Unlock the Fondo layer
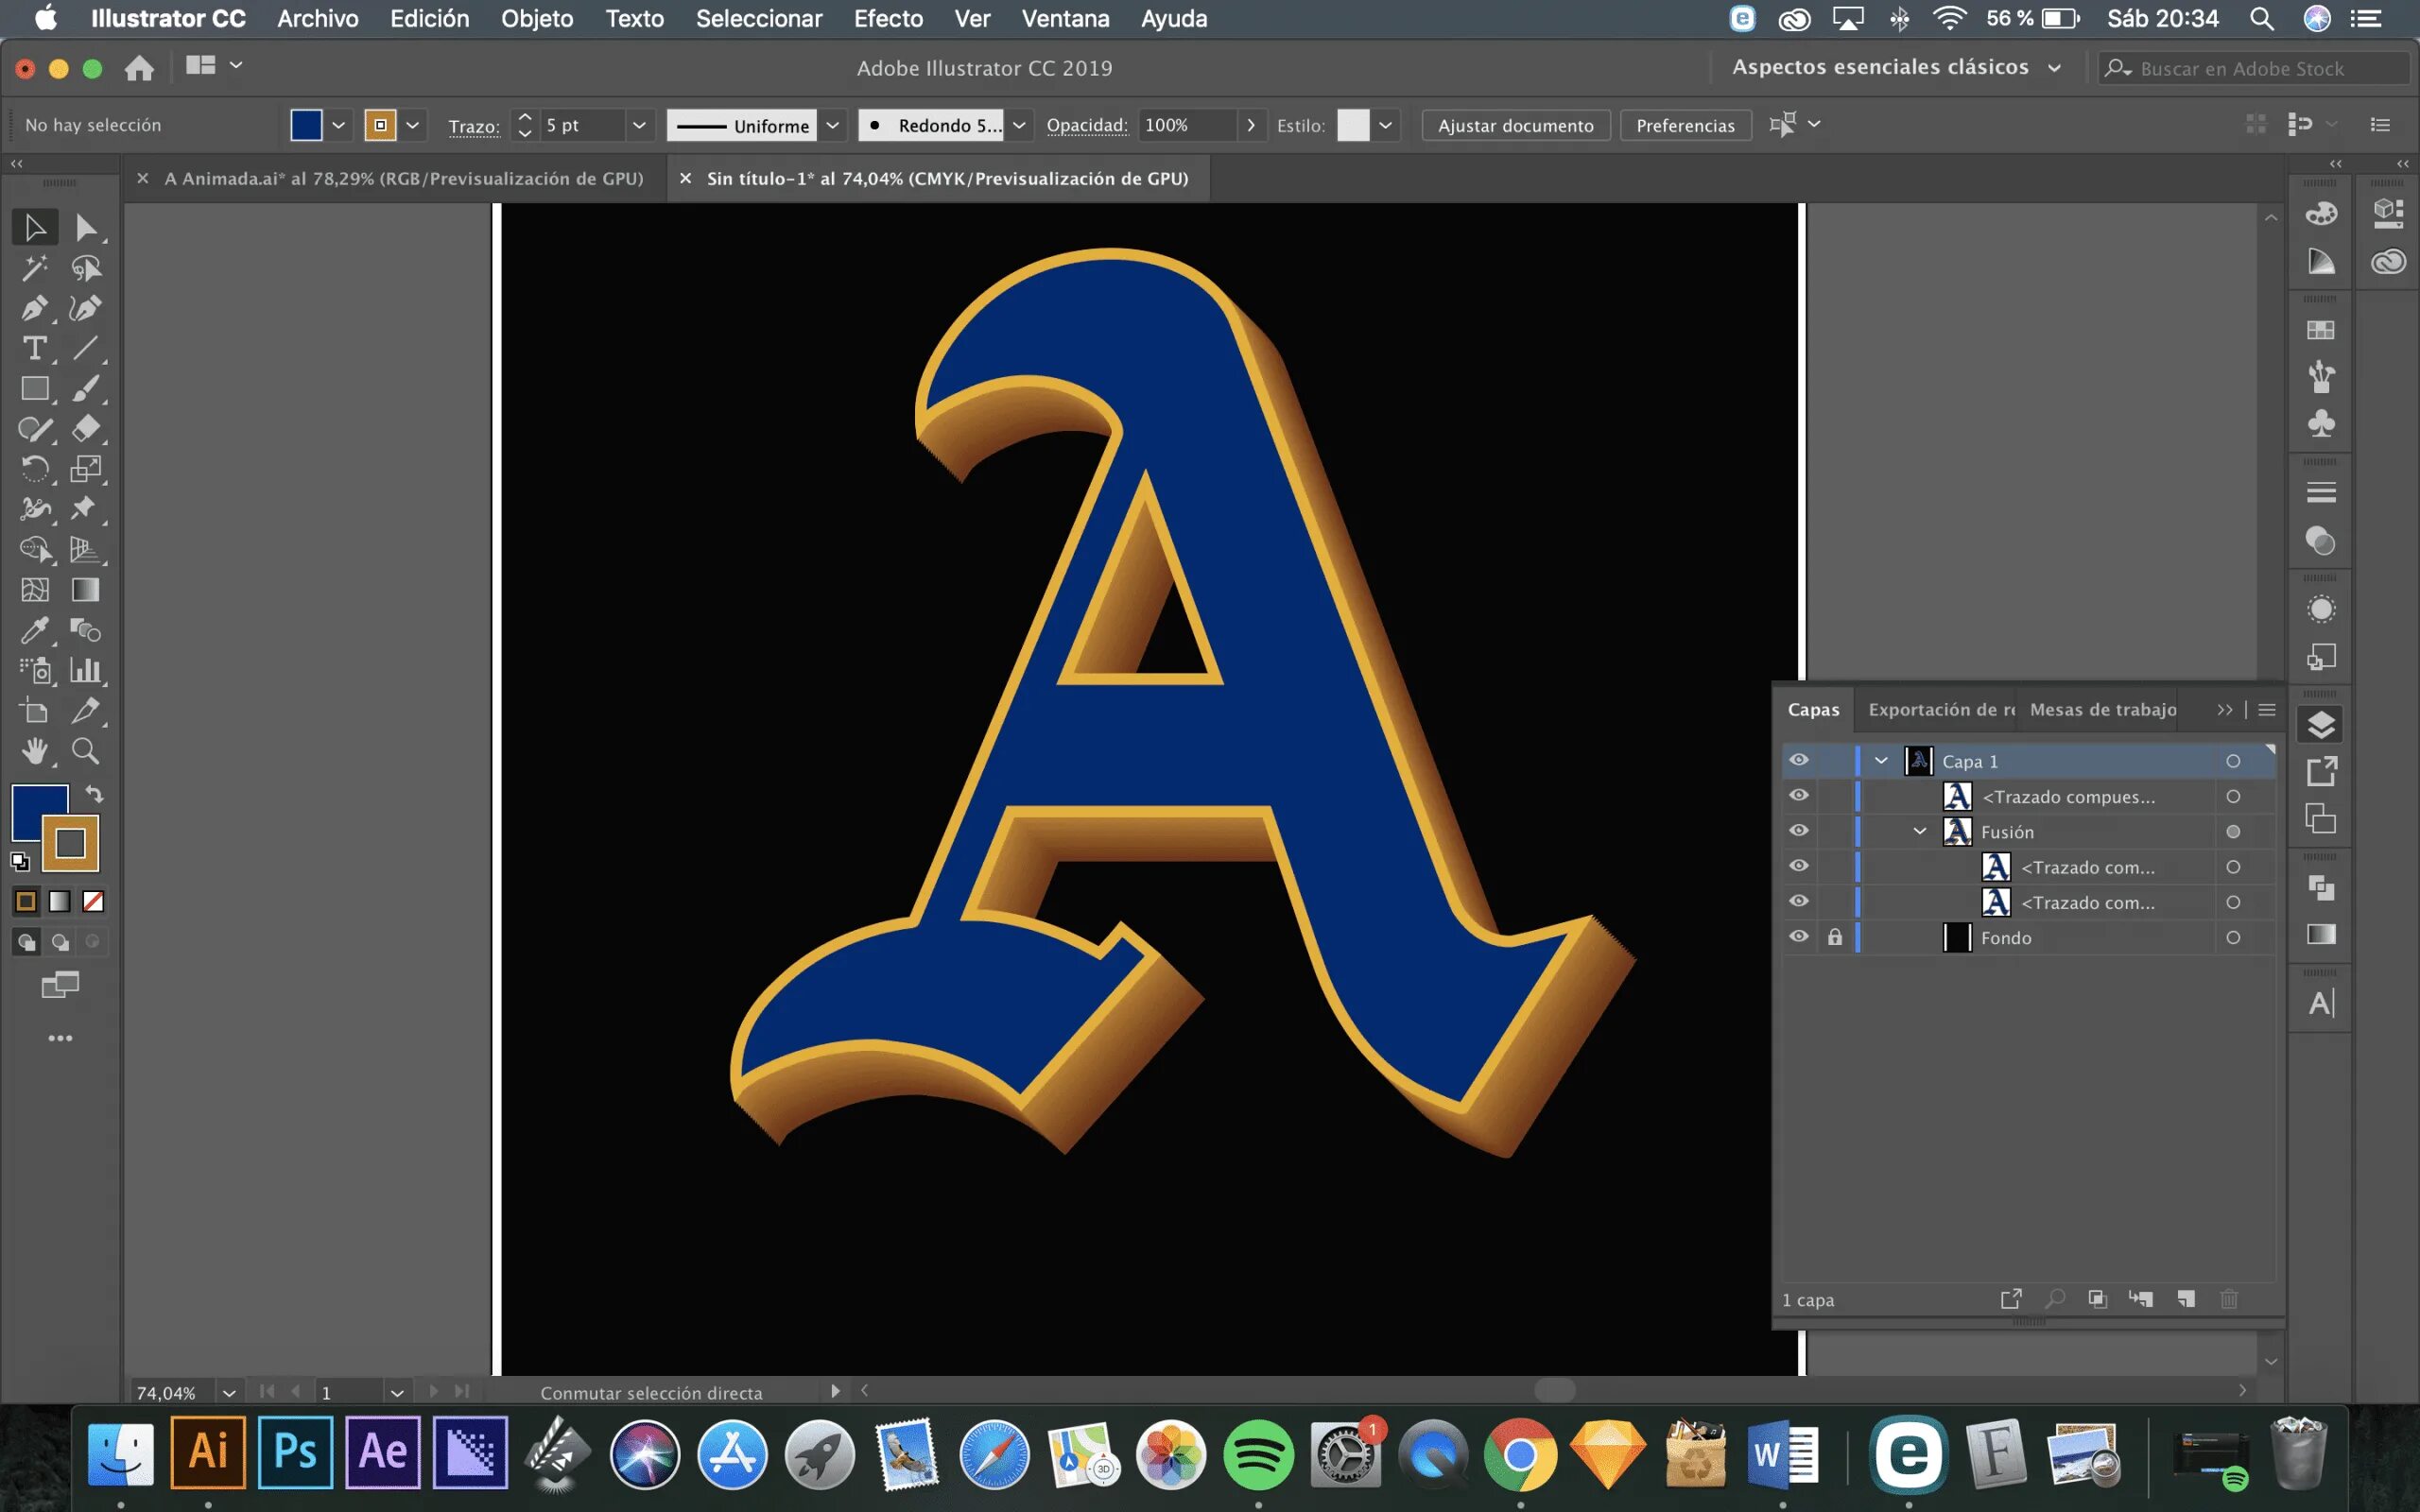The image size is (2420, 1512). (x=1835, y=937)
